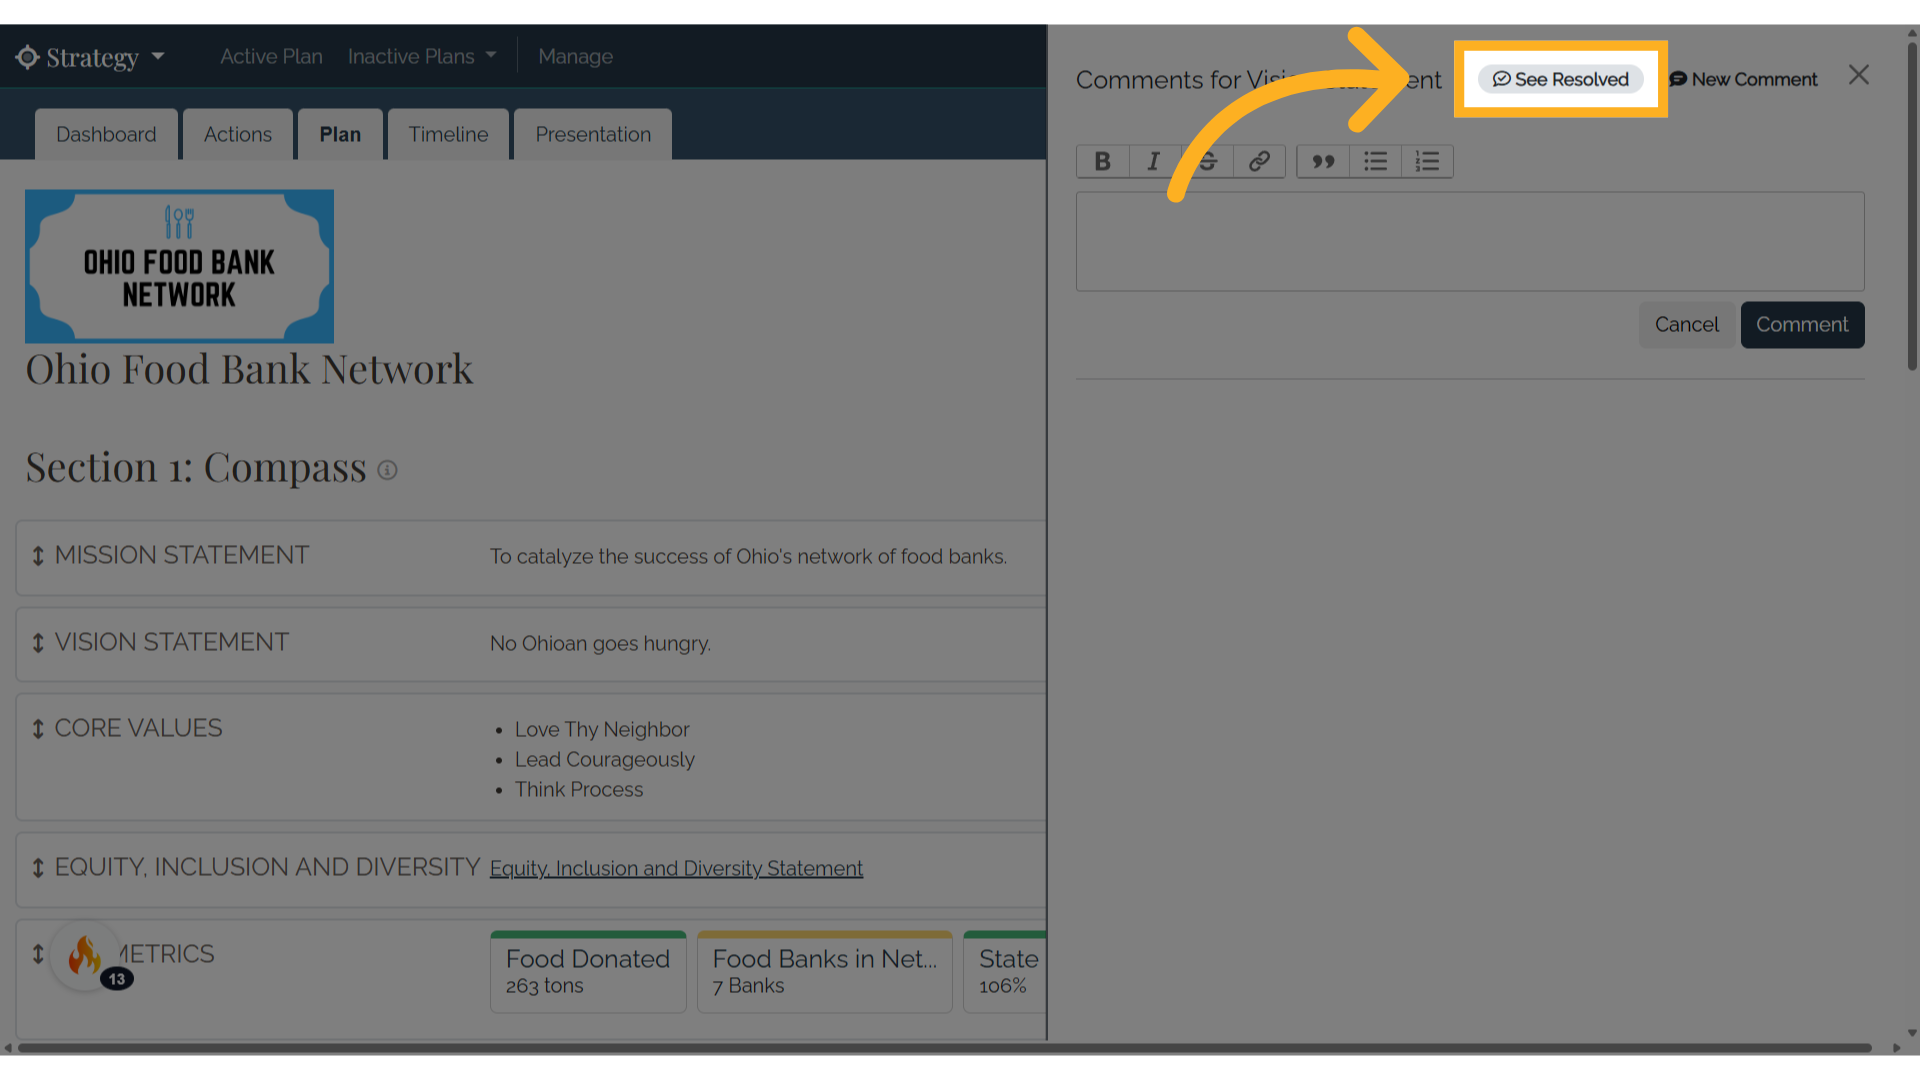Expand the Inactive Plans dropdown

click(422, 57)
